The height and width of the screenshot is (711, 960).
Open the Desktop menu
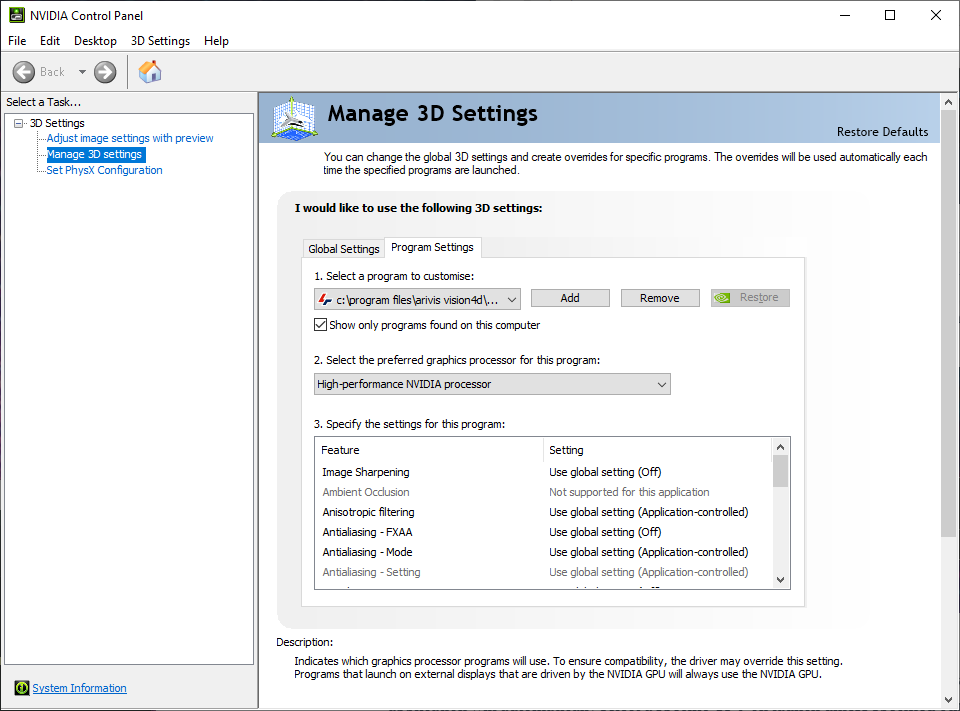[x=96, y=41]
